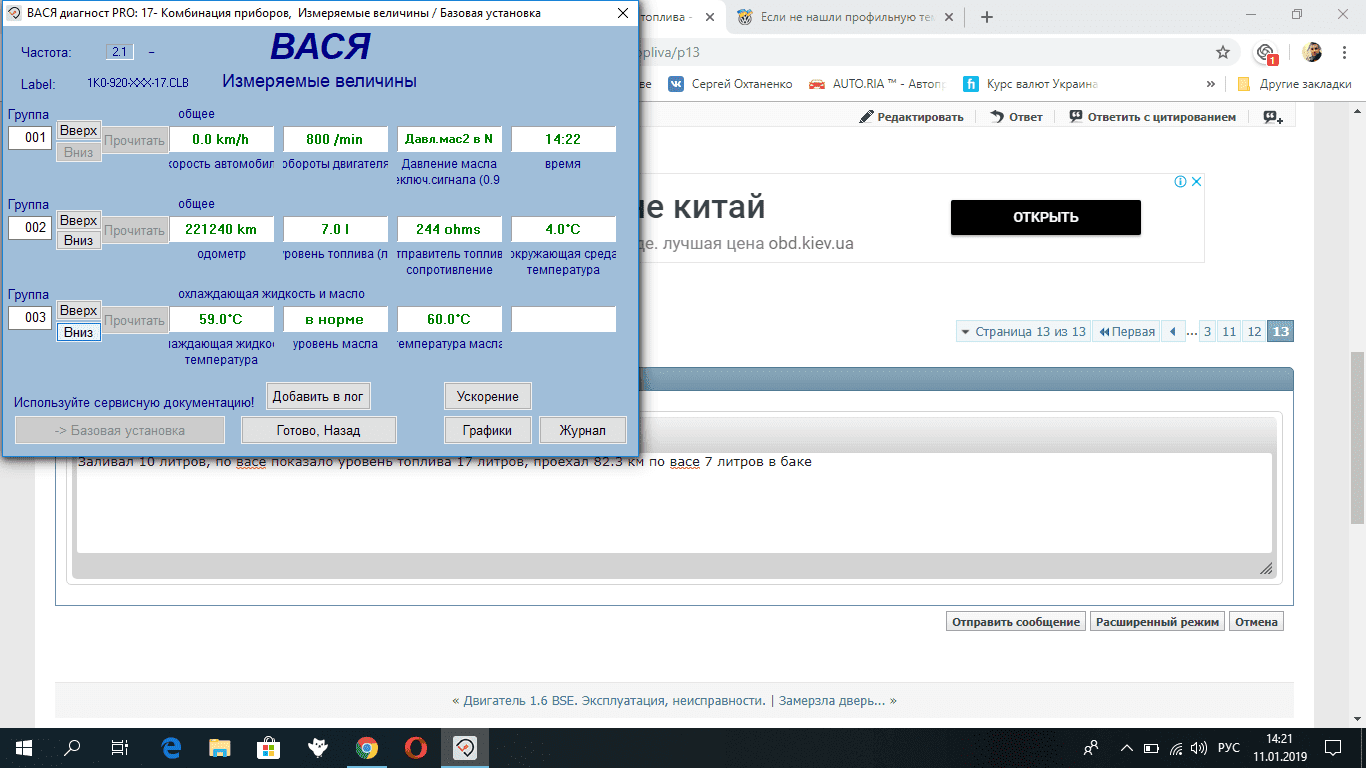Click Вверх button for group 002

click(78, 220)
